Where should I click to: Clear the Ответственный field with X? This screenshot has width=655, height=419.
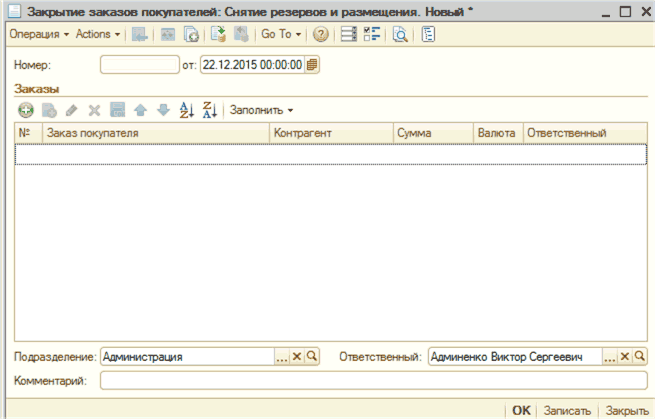(625, 357)
